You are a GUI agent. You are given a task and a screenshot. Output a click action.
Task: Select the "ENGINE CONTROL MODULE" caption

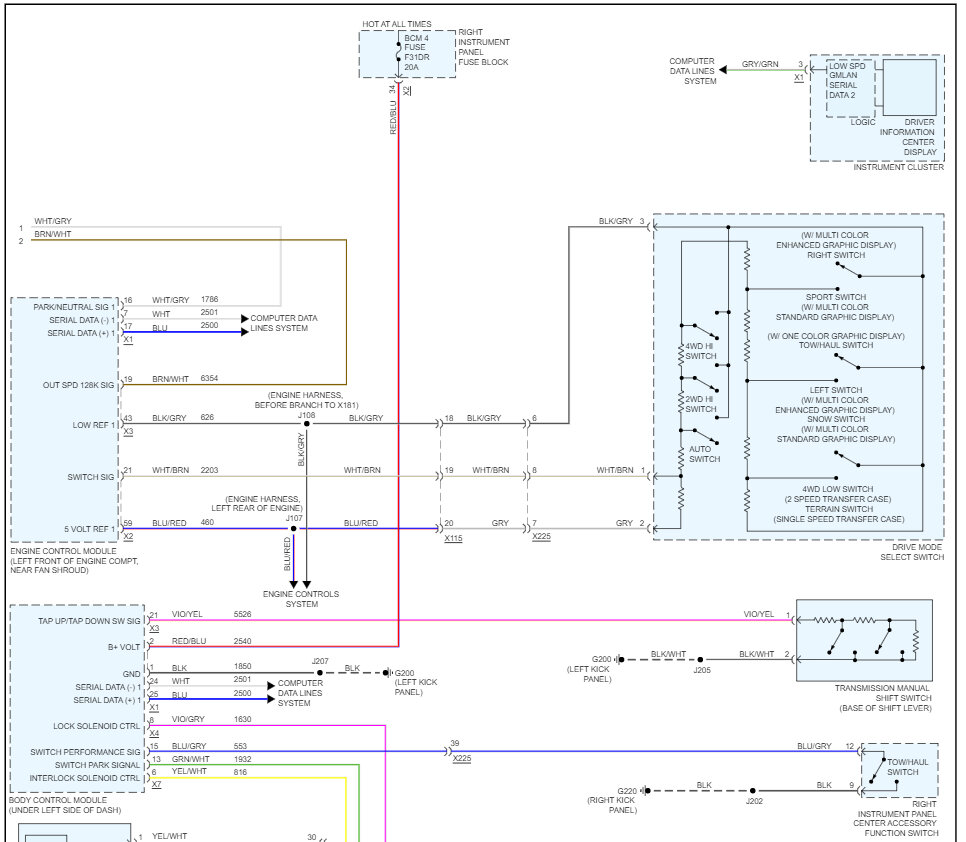coord(63,551)
